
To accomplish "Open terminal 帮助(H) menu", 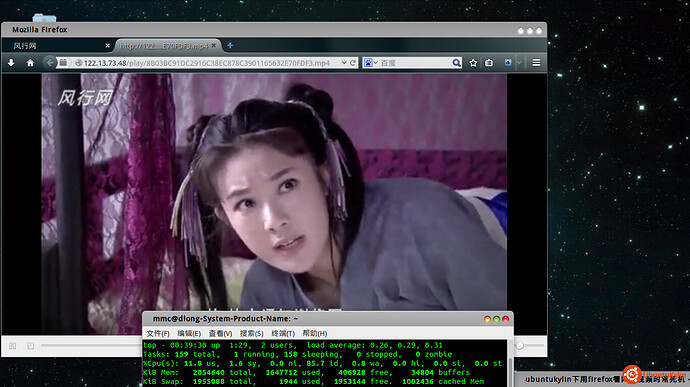I will [315, 333].
